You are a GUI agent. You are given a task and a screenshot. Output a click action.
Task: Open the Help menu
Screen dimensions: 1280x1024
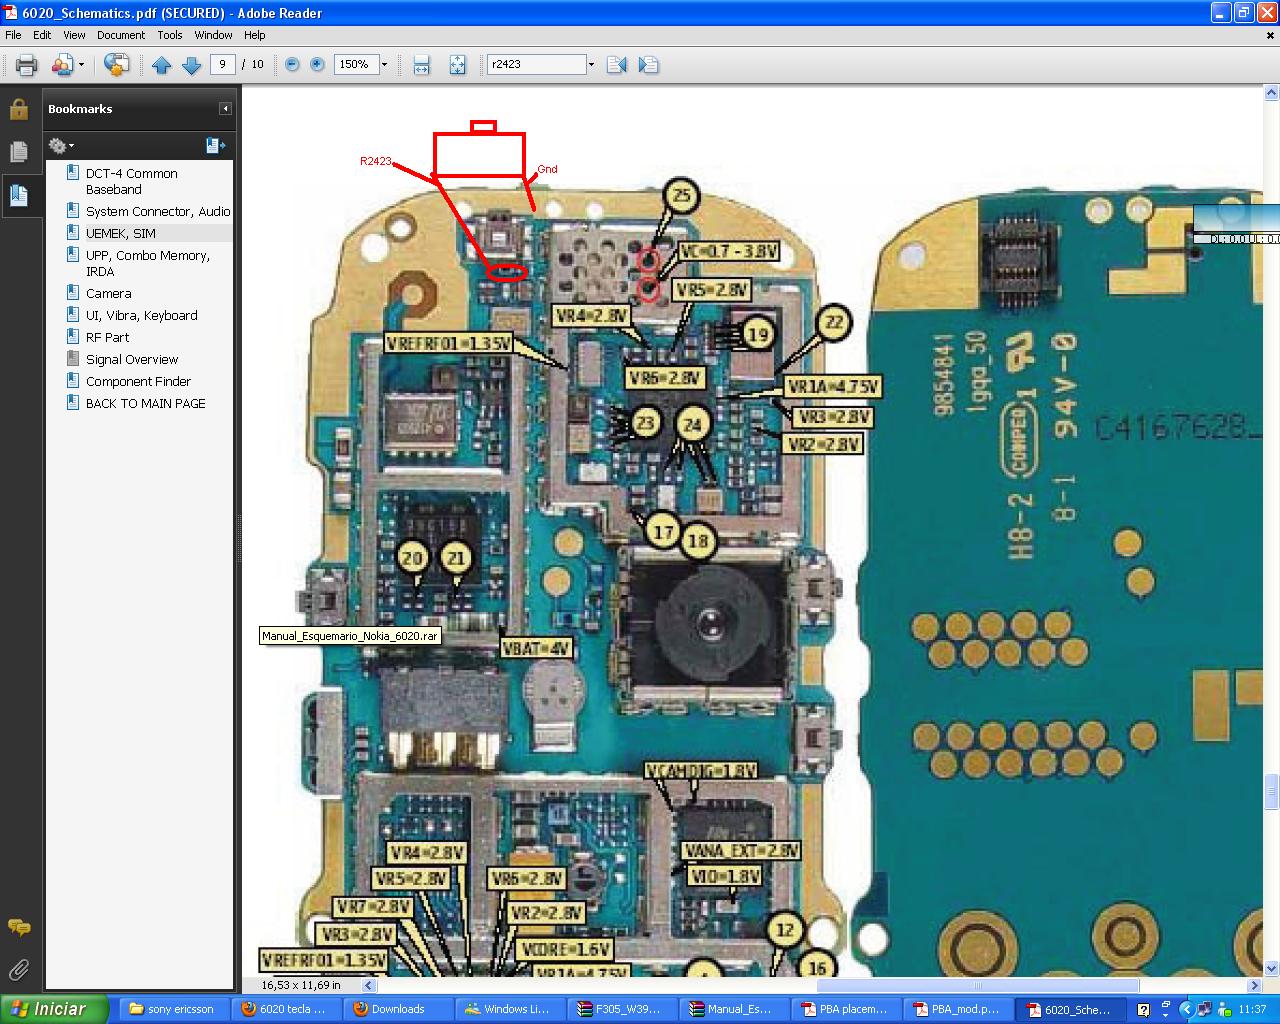click(x=255, y=35)
